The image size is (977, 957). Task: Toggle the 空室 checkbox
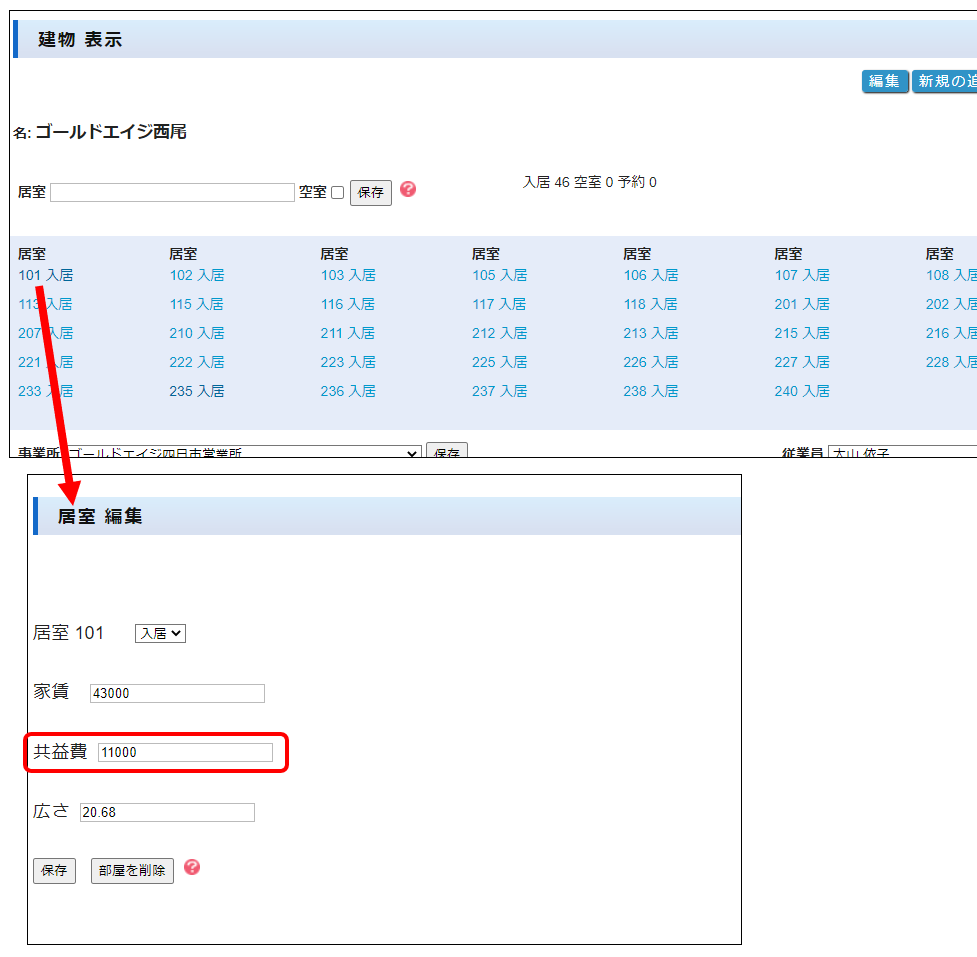(x=337, y=193)
